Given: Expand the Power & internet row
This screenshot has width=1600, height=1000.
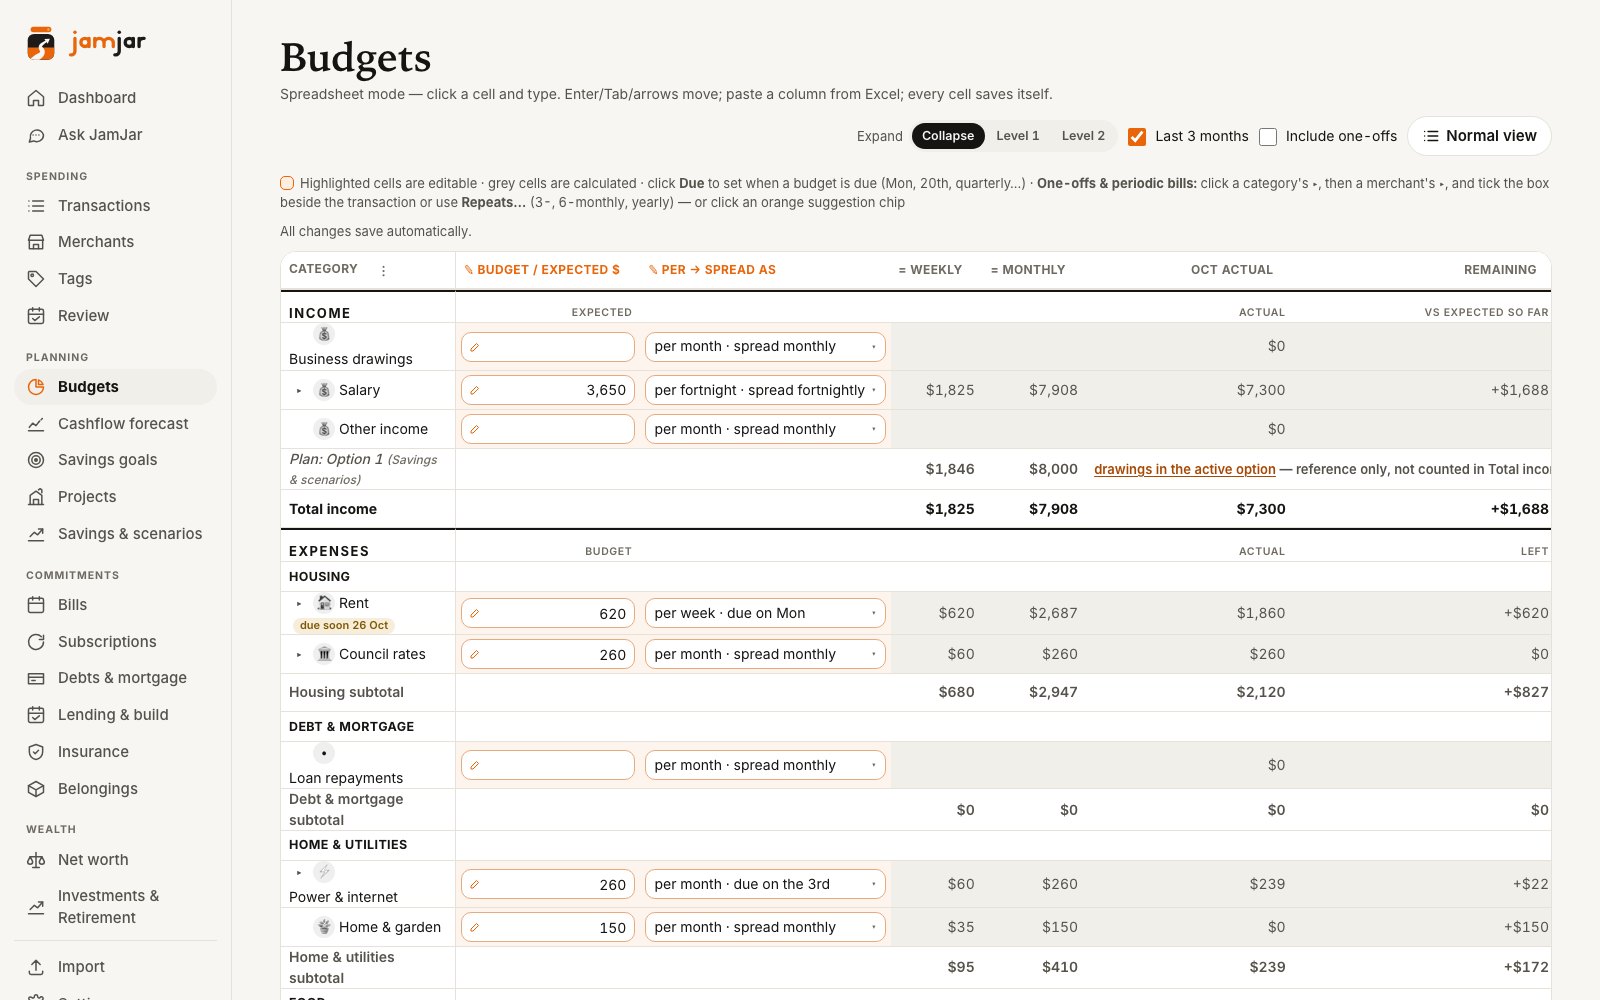Looking at the screenshot, I should 299,873.
